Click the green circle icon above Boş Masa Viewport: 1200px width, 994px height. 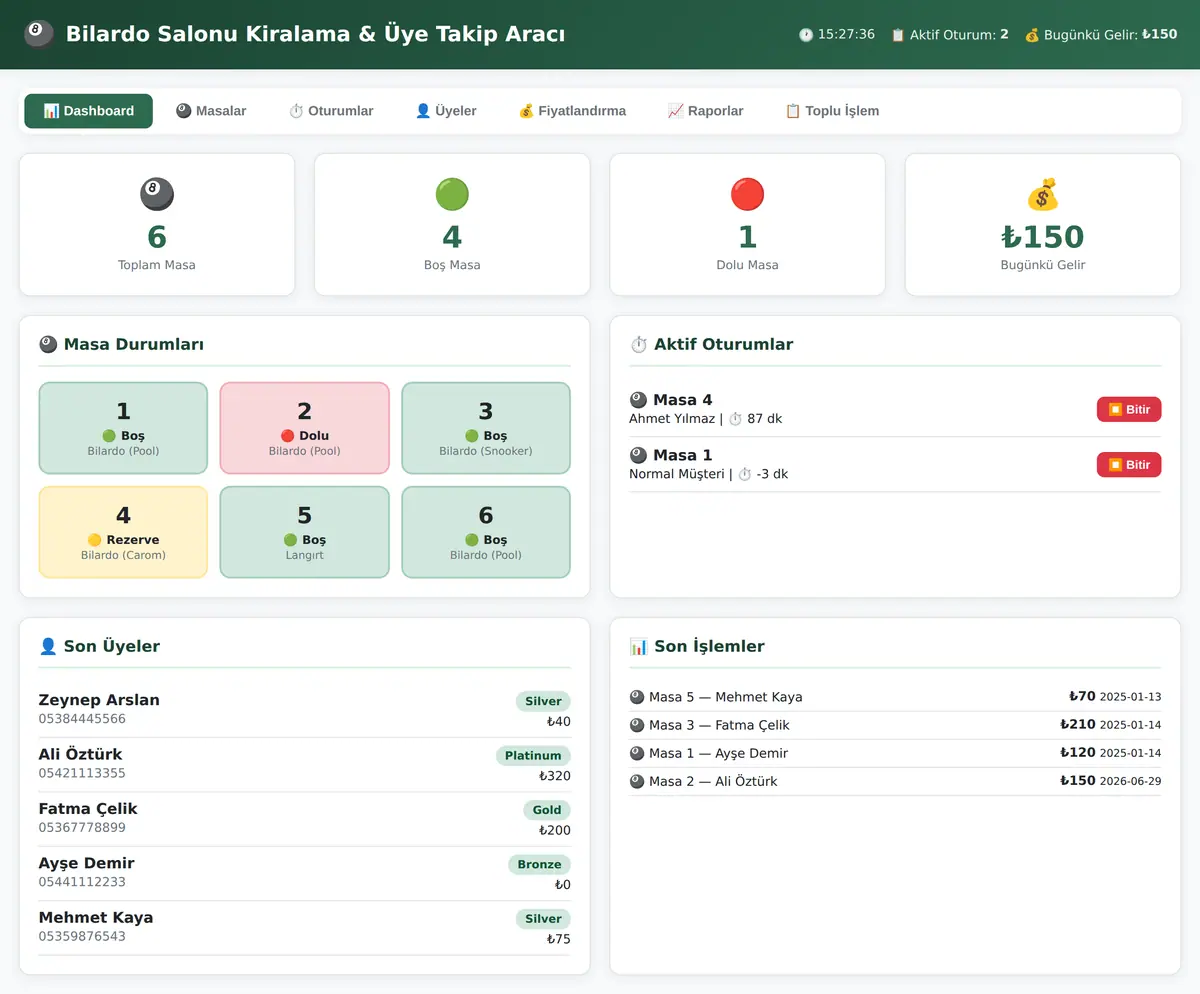click(452, 194)
